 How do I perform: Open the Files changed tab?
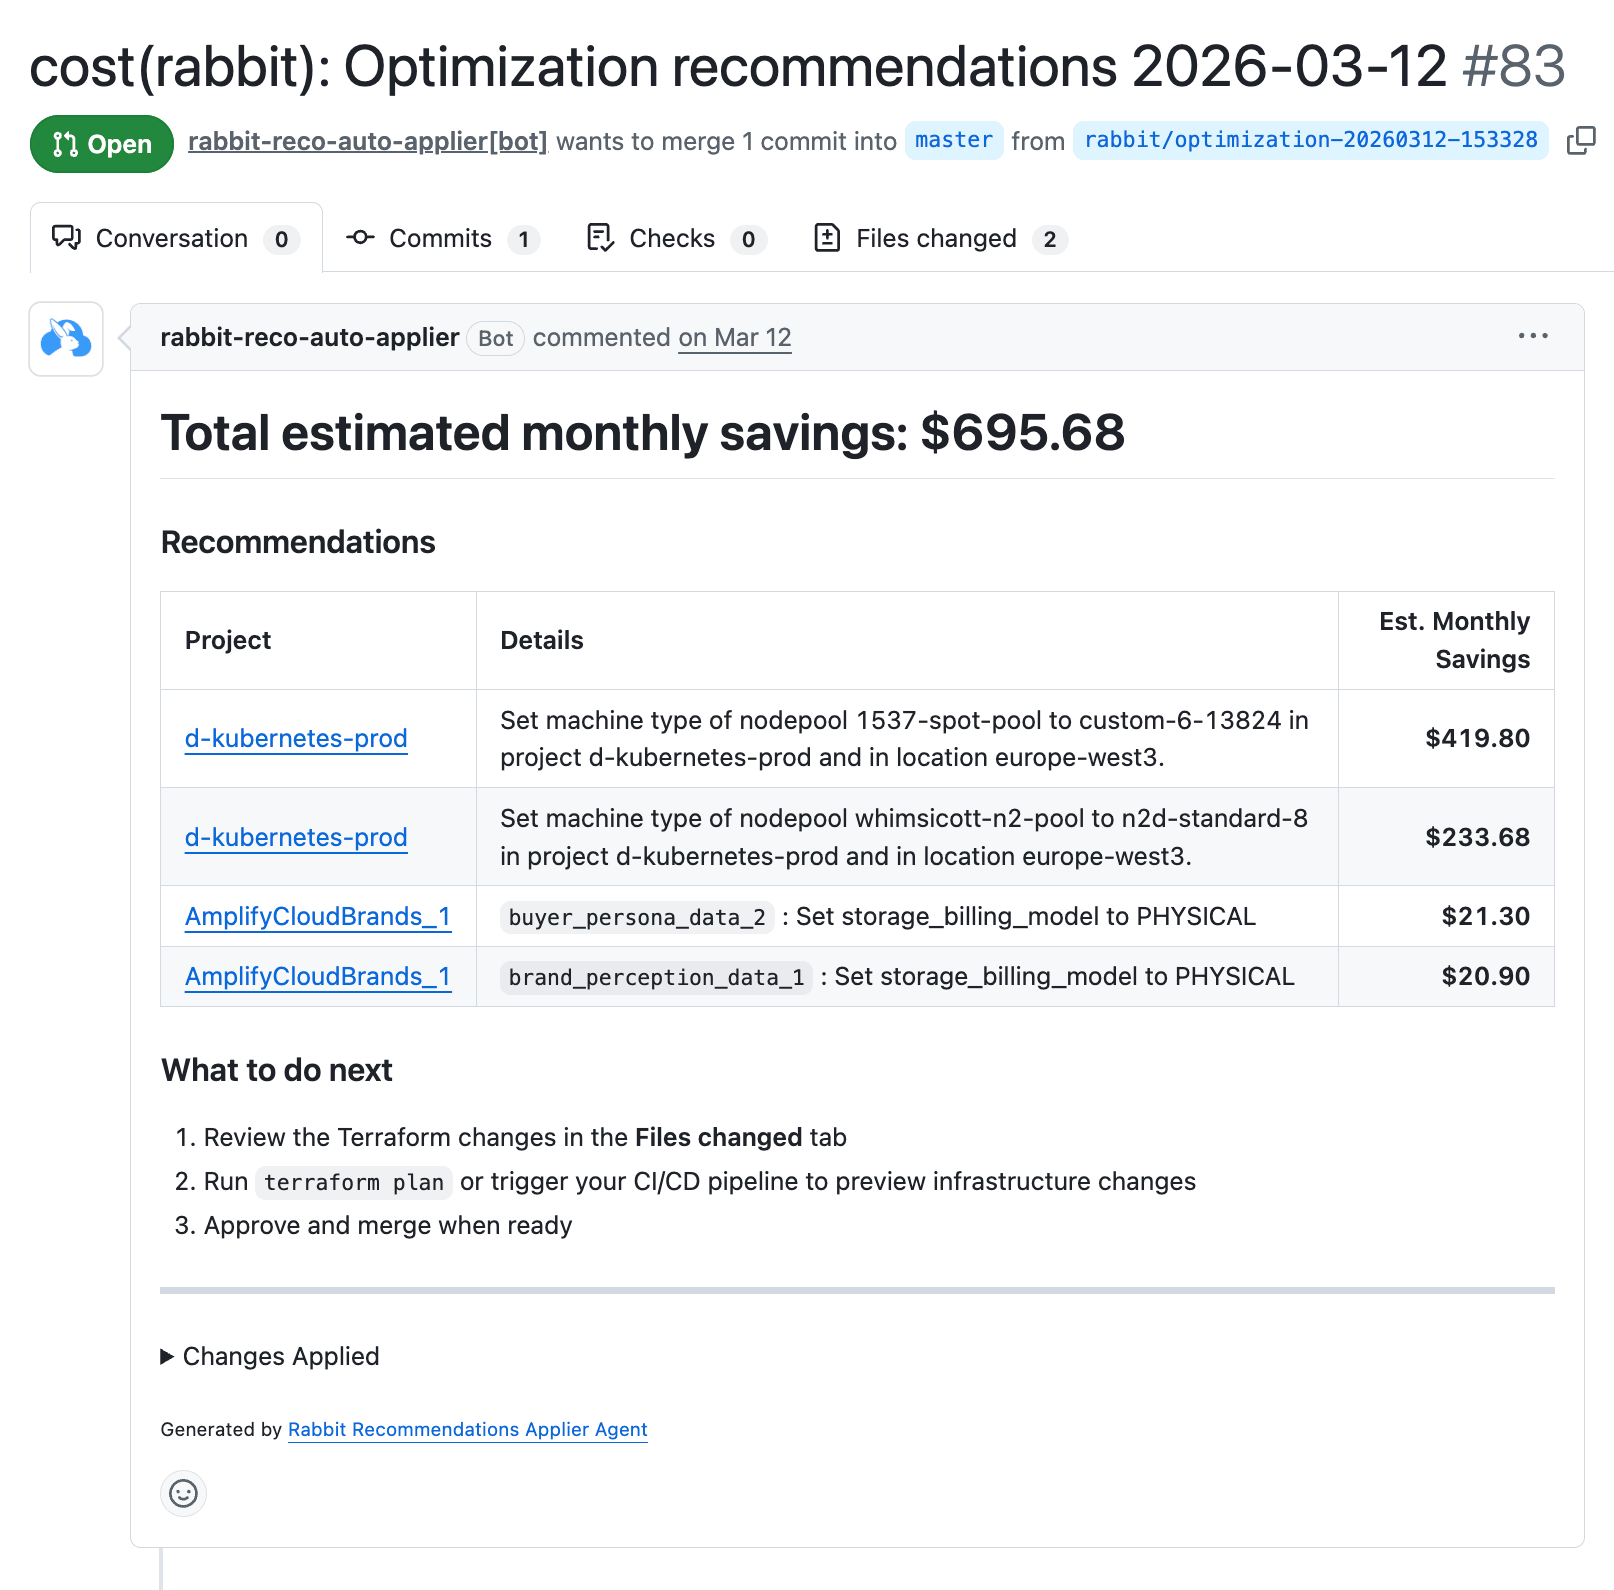click(941, 239)
